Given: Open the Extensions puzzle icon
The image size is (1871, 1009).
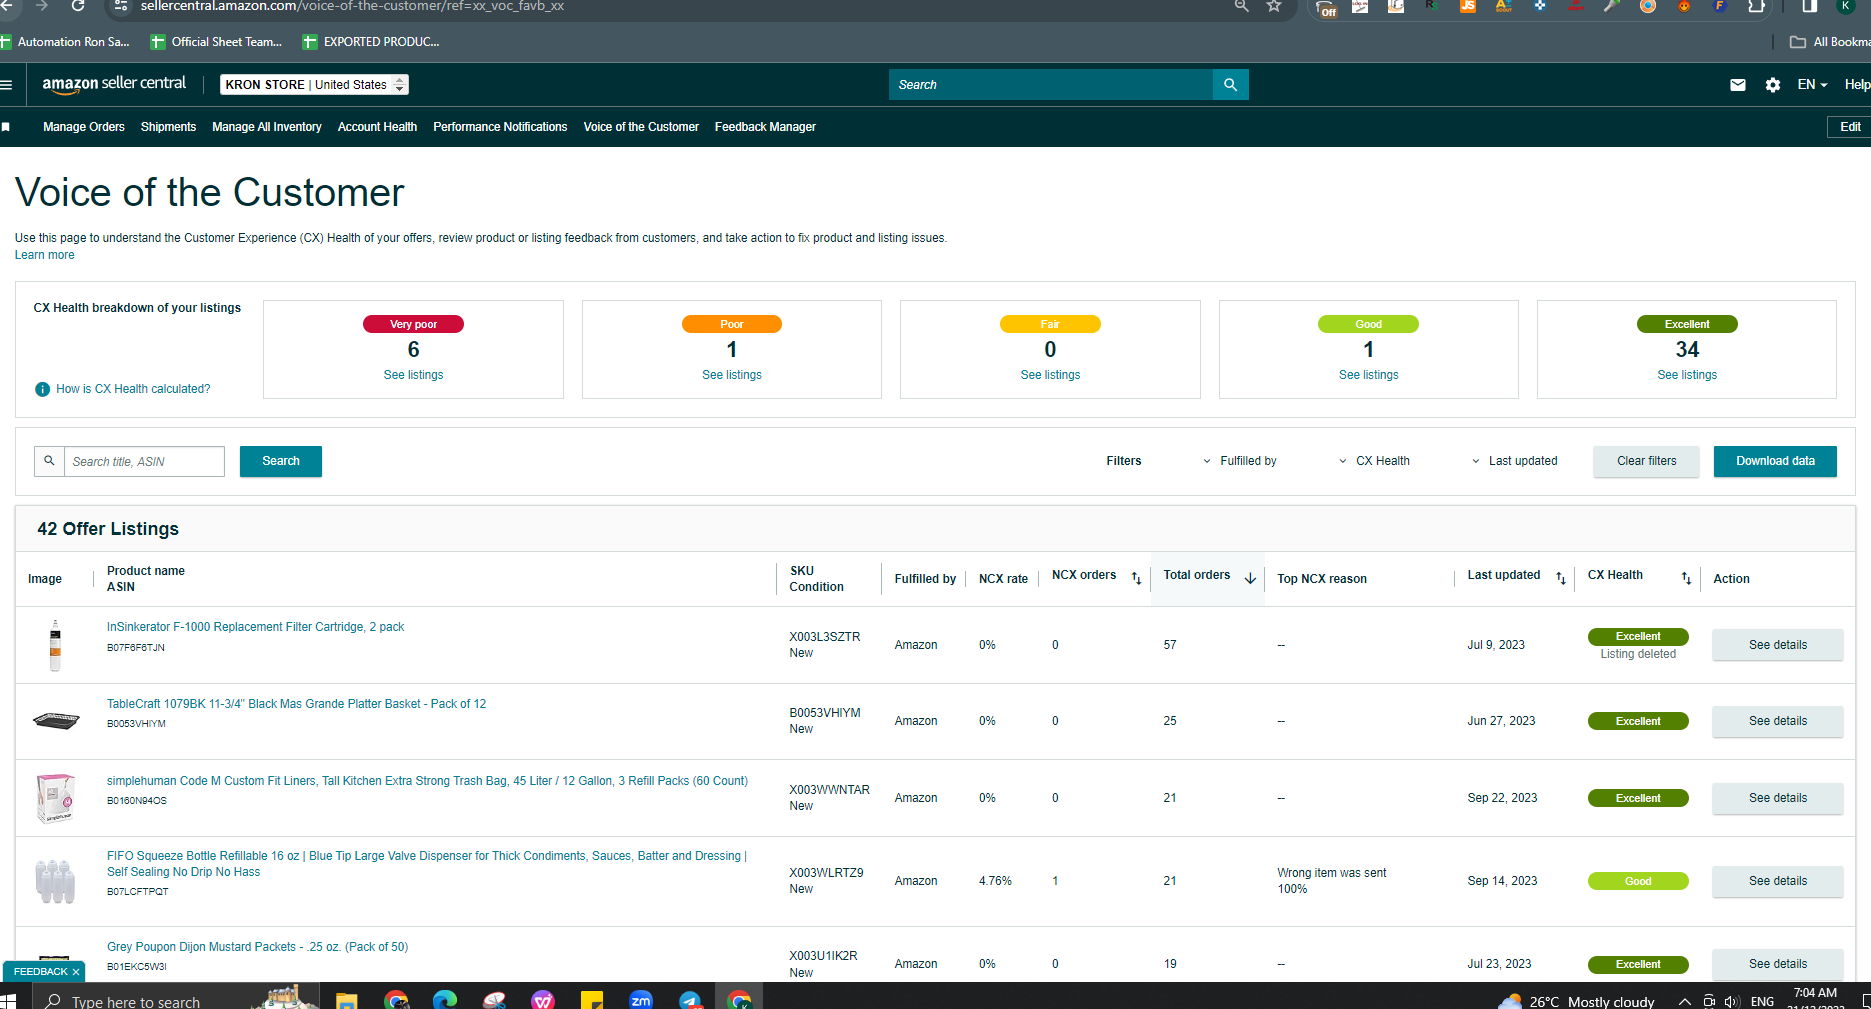Looking at the screenshot, I should 1756,6.
